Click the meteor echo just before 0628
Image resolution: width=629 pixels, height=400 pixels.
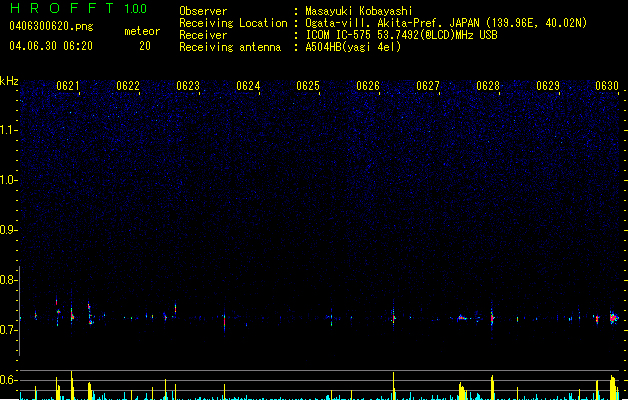click(492, 318)
